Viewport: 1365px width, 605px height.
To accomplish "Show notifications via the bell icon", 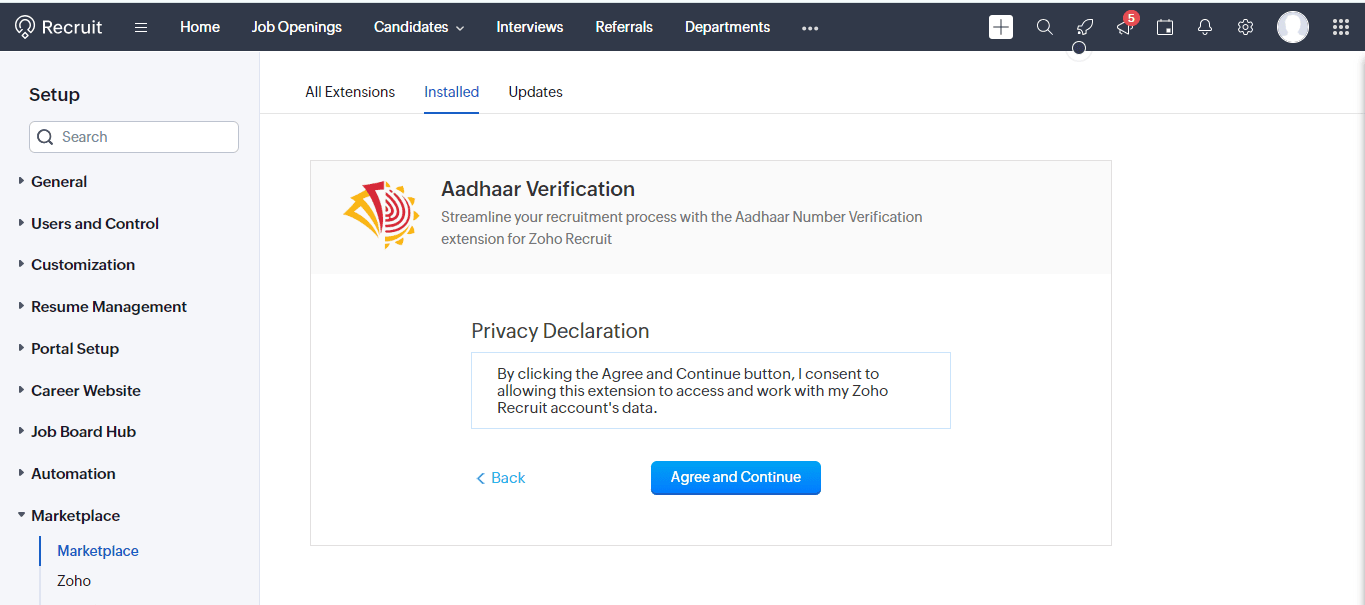I will click(1205, 27).
